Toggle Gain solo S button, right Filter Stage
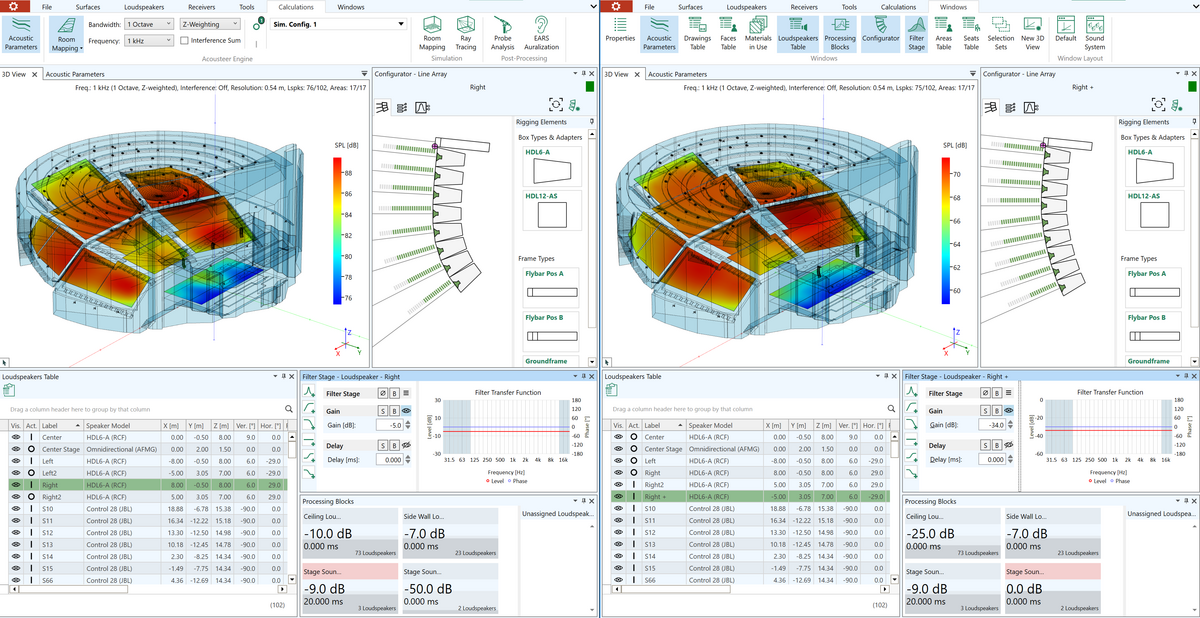 pyautogui.click(x=983, y=410)
